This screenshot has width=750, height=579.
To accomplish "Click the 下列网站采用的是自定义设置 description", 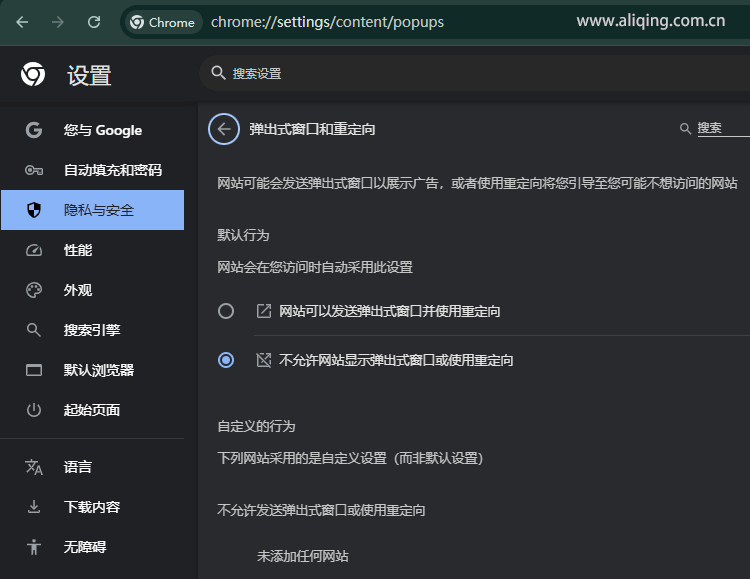I will (350, 458).
